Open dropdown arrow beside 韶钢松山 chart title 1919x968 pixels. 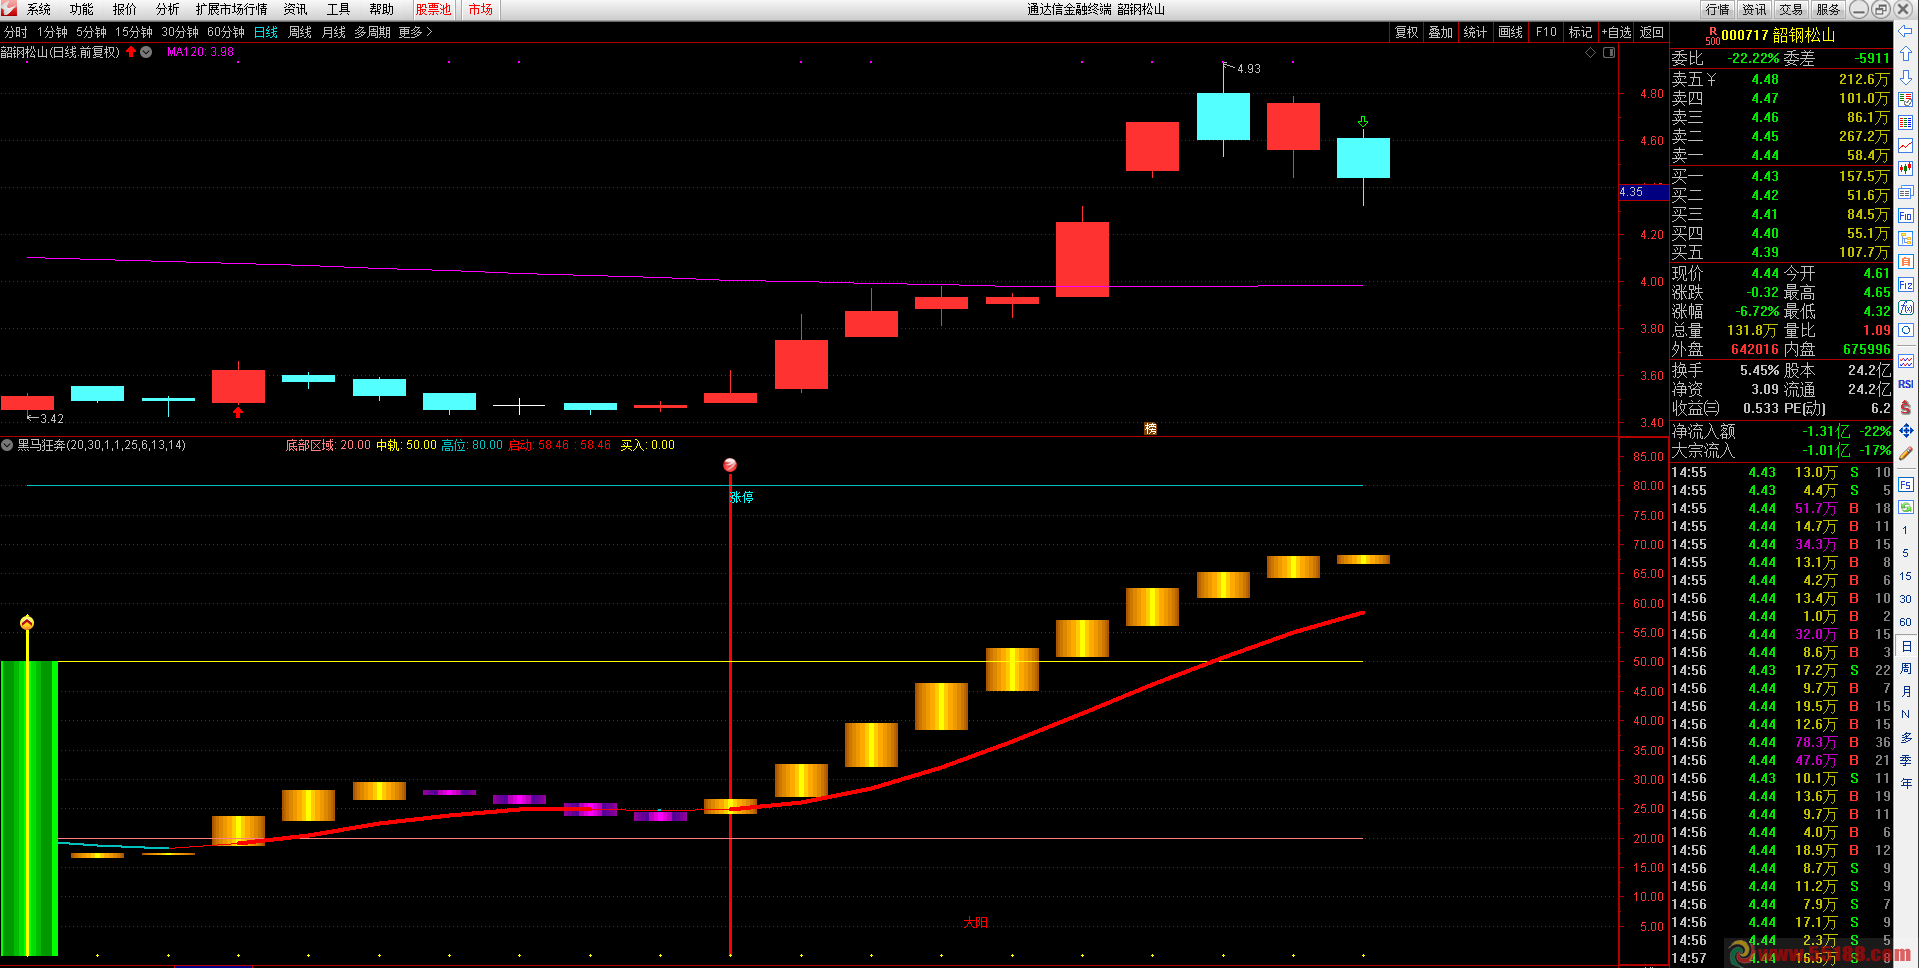tap(146, 52)
